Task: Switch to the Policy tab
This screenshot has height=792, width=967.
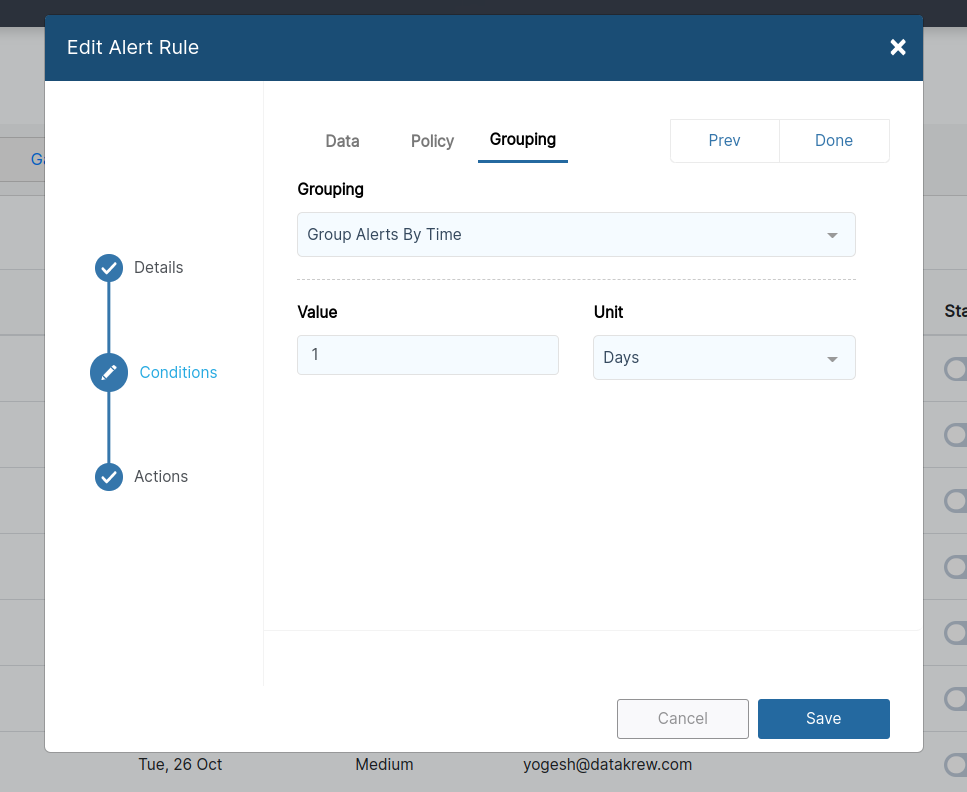Action: click(x=431, y=141)
